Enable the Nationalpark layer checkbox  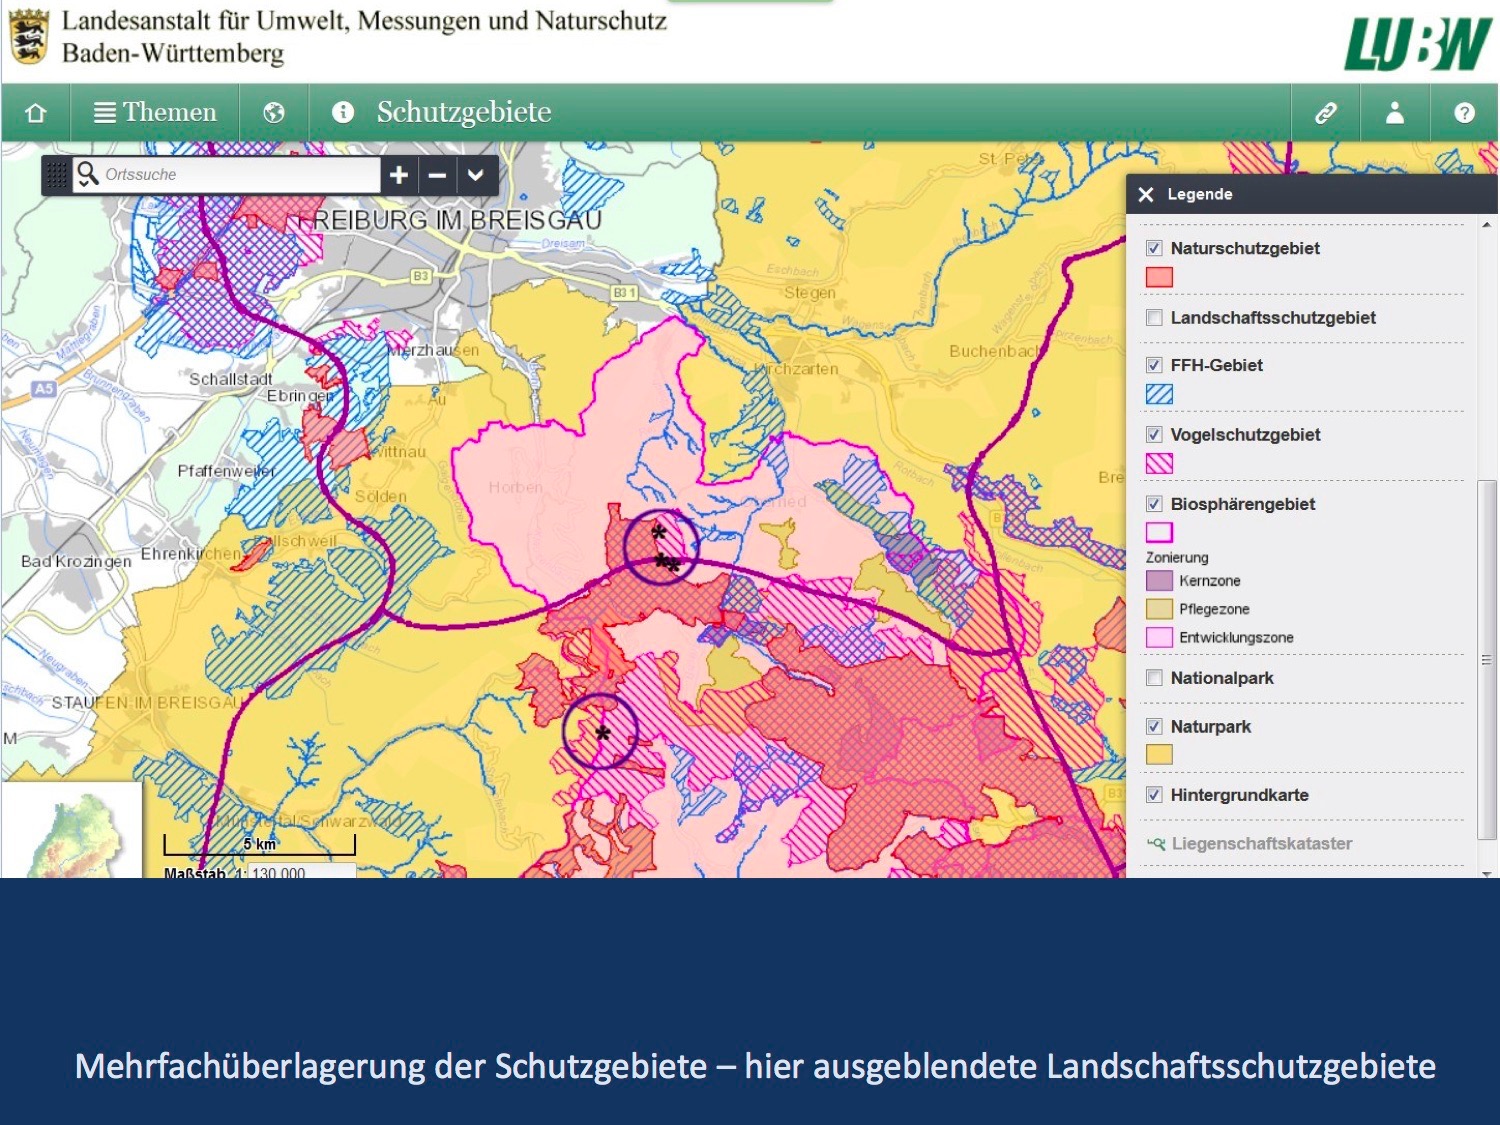[x=1154, y=678]
